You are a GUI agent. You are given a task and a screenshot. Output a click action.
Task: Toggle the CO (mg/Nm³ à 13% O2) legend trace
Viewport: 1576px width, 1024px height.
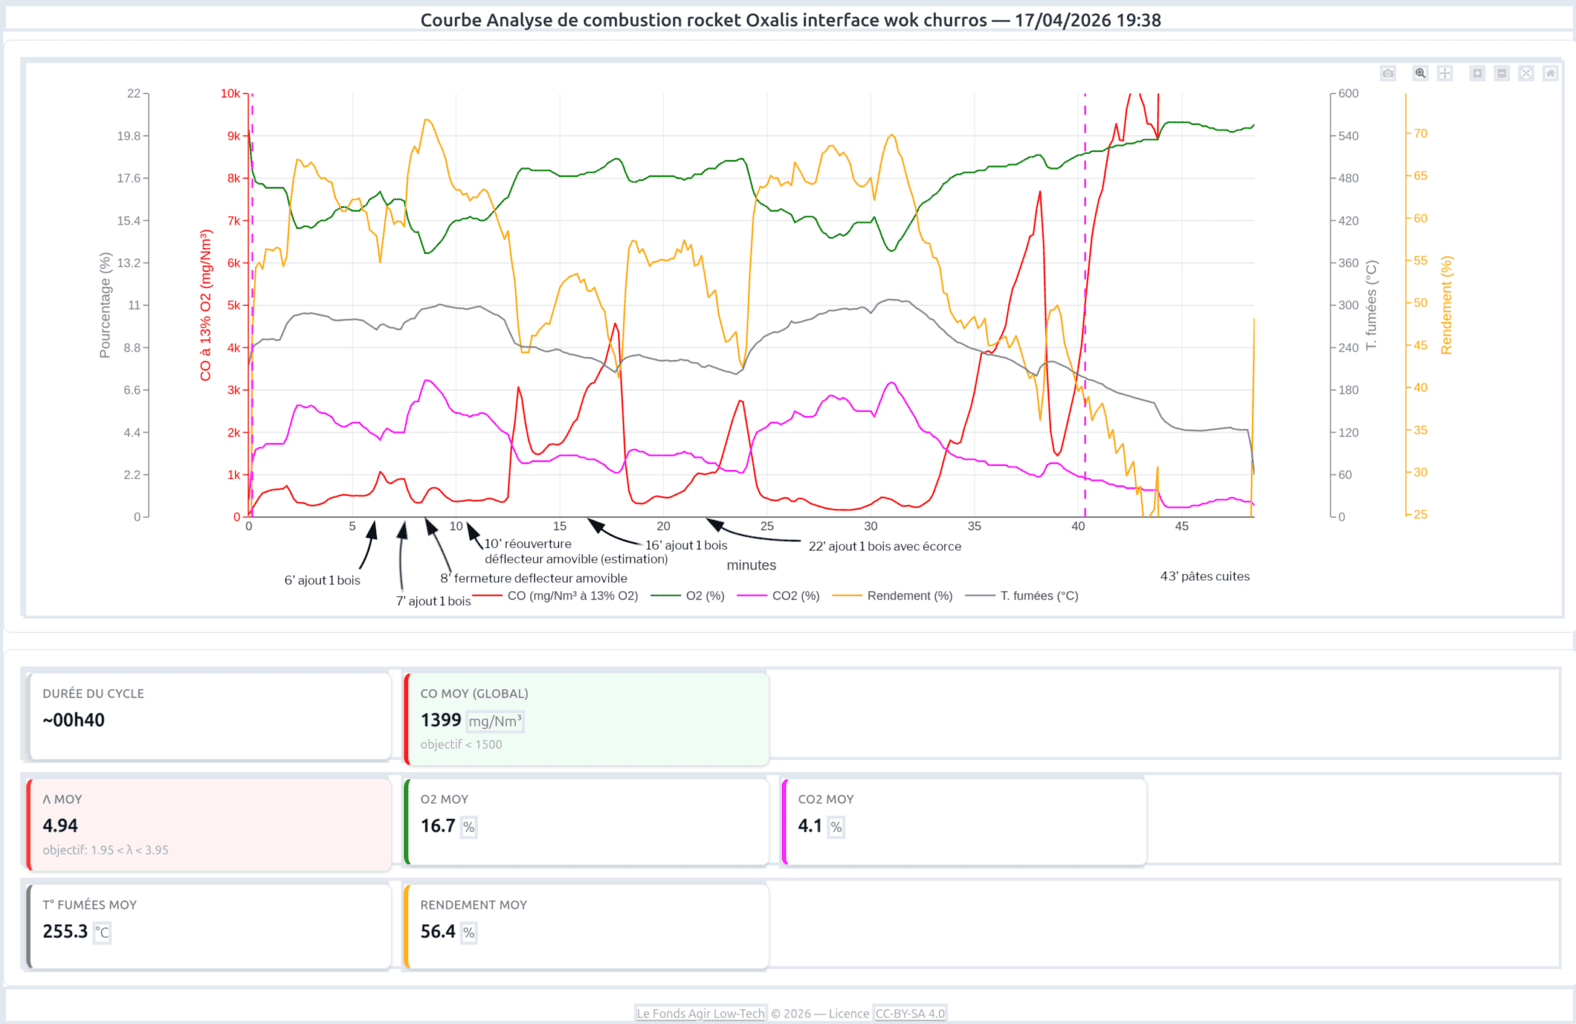tap(556, 596)
